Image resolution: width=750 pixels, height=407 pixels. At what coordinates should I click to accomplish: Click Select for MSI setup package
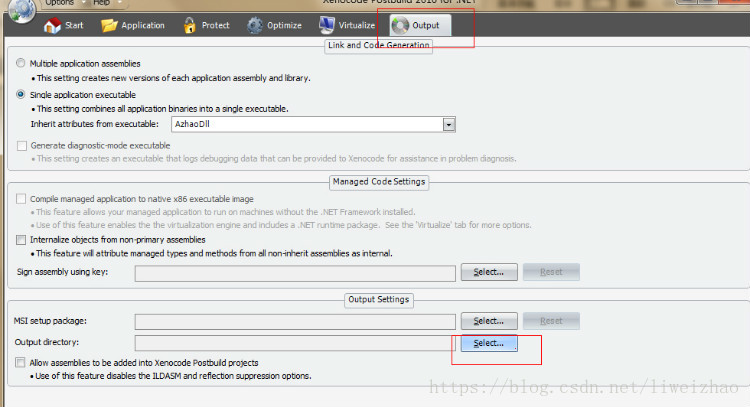(x=489, y=321)
